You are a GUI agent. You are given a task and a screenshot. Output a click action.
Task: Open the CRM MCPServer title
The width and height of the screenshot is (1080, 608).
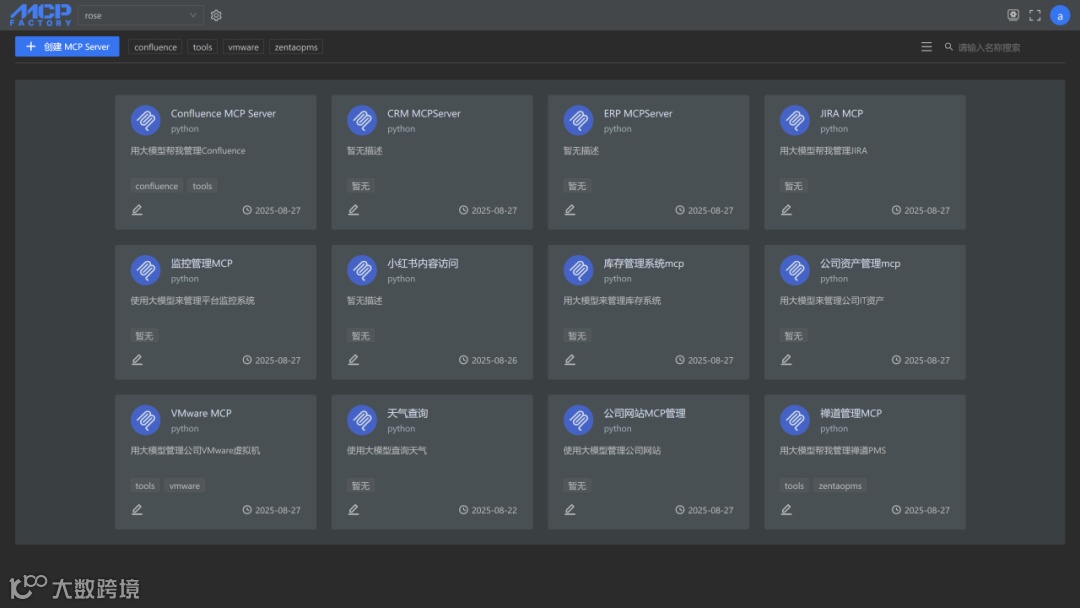click(424, 114)
